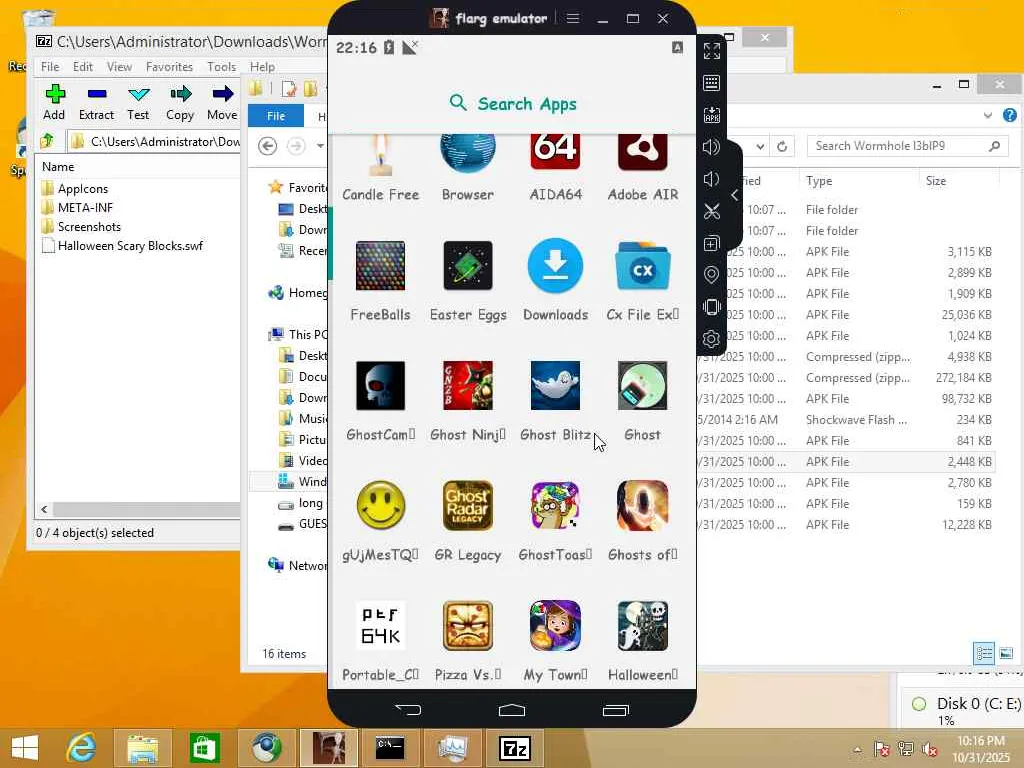The width and height of the screenshot is (1024, 768).
Task: Click the shake device icon in sidebar
Action: tap(712, 307)
